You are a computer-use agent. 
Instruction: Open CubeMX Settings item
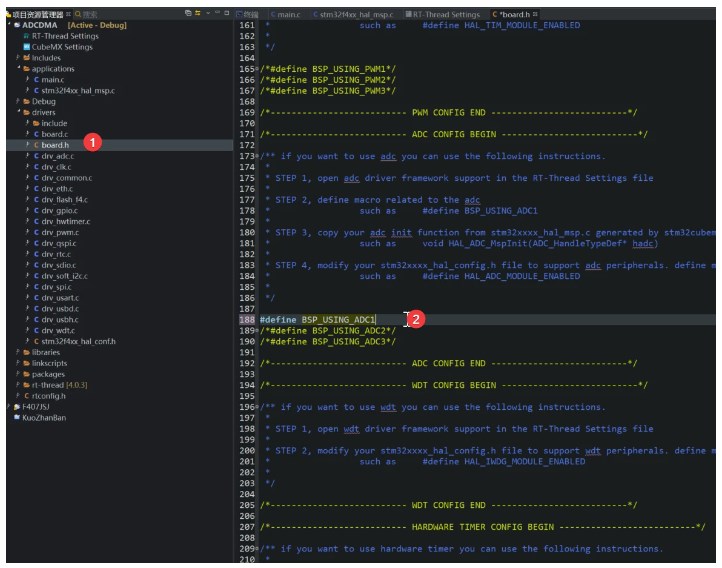(62, 47)
